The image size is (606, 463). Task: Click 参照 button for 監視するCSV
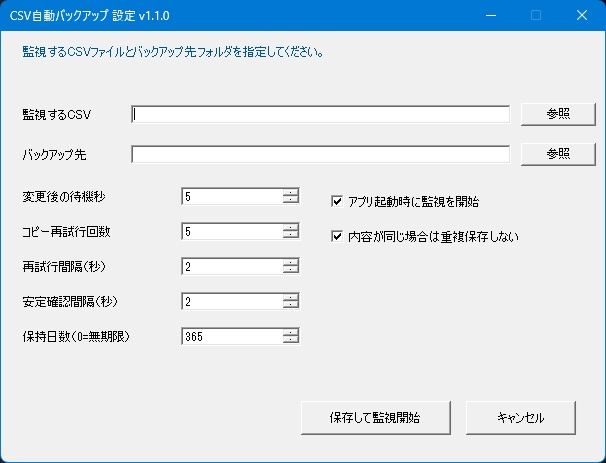point(558,114)
